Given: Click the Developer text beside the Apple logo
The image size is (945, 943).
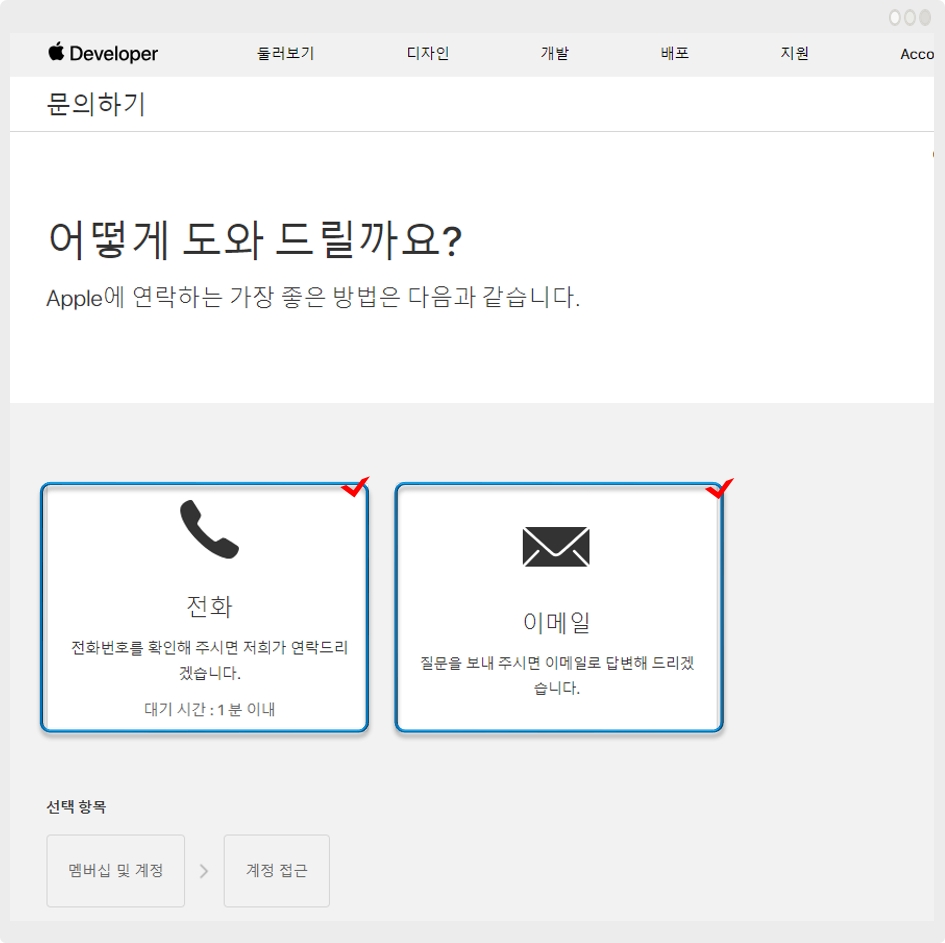Looking at the screenshot, I should coord(114,55).
